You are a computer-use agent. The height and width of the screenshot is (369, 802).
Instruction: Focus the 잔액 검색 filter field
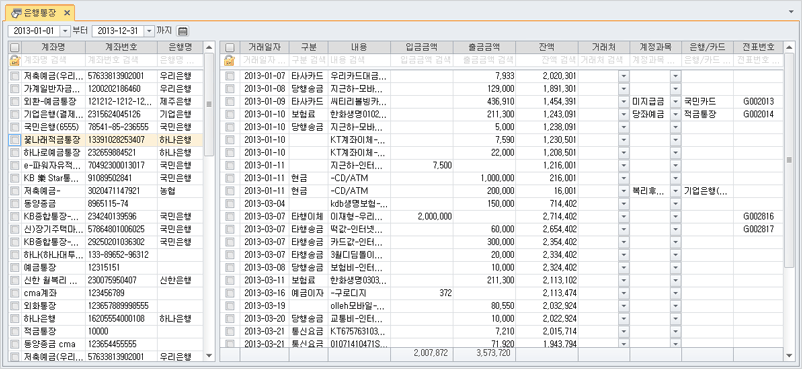point(546,60)
